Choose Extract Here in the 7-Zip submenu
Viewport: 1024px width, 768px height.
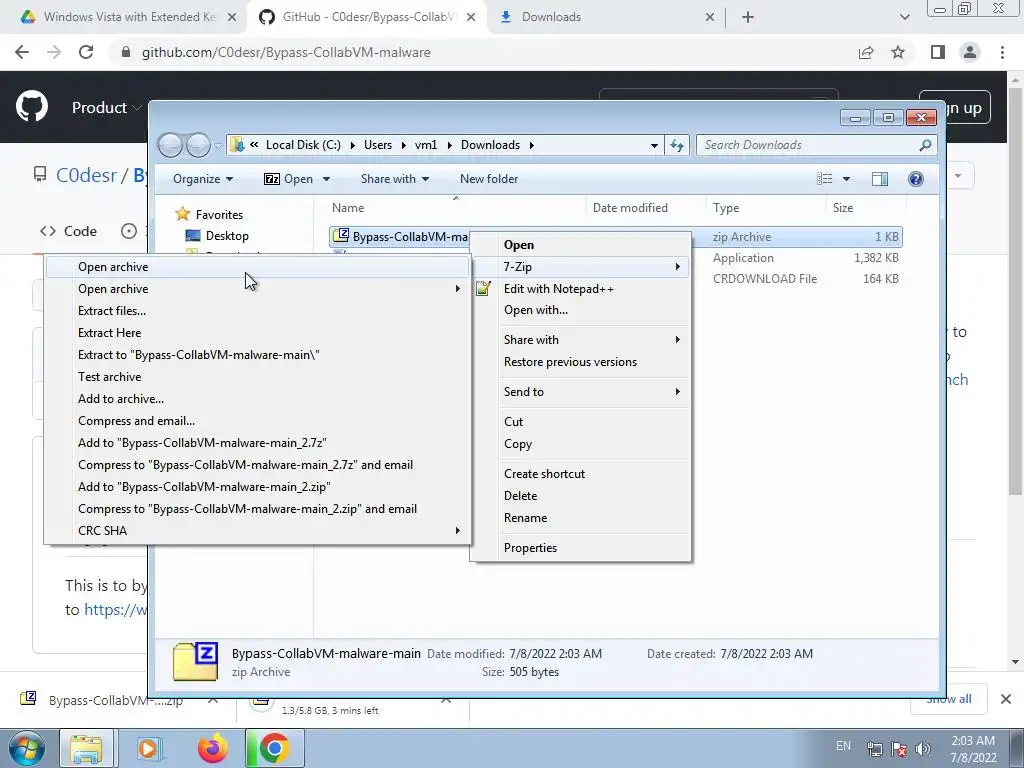(x=257, y=333)
